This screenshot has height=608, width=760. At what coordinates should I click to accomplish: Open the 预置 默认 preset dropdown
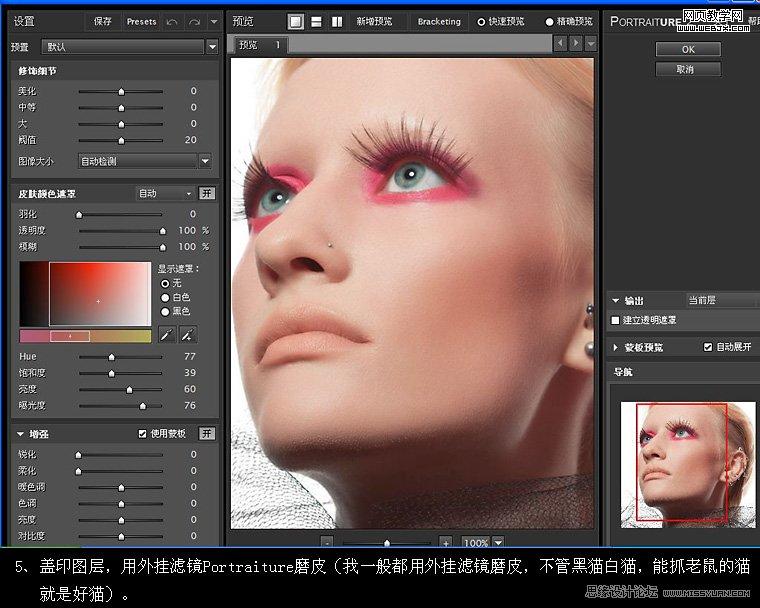tap(129, 47)
